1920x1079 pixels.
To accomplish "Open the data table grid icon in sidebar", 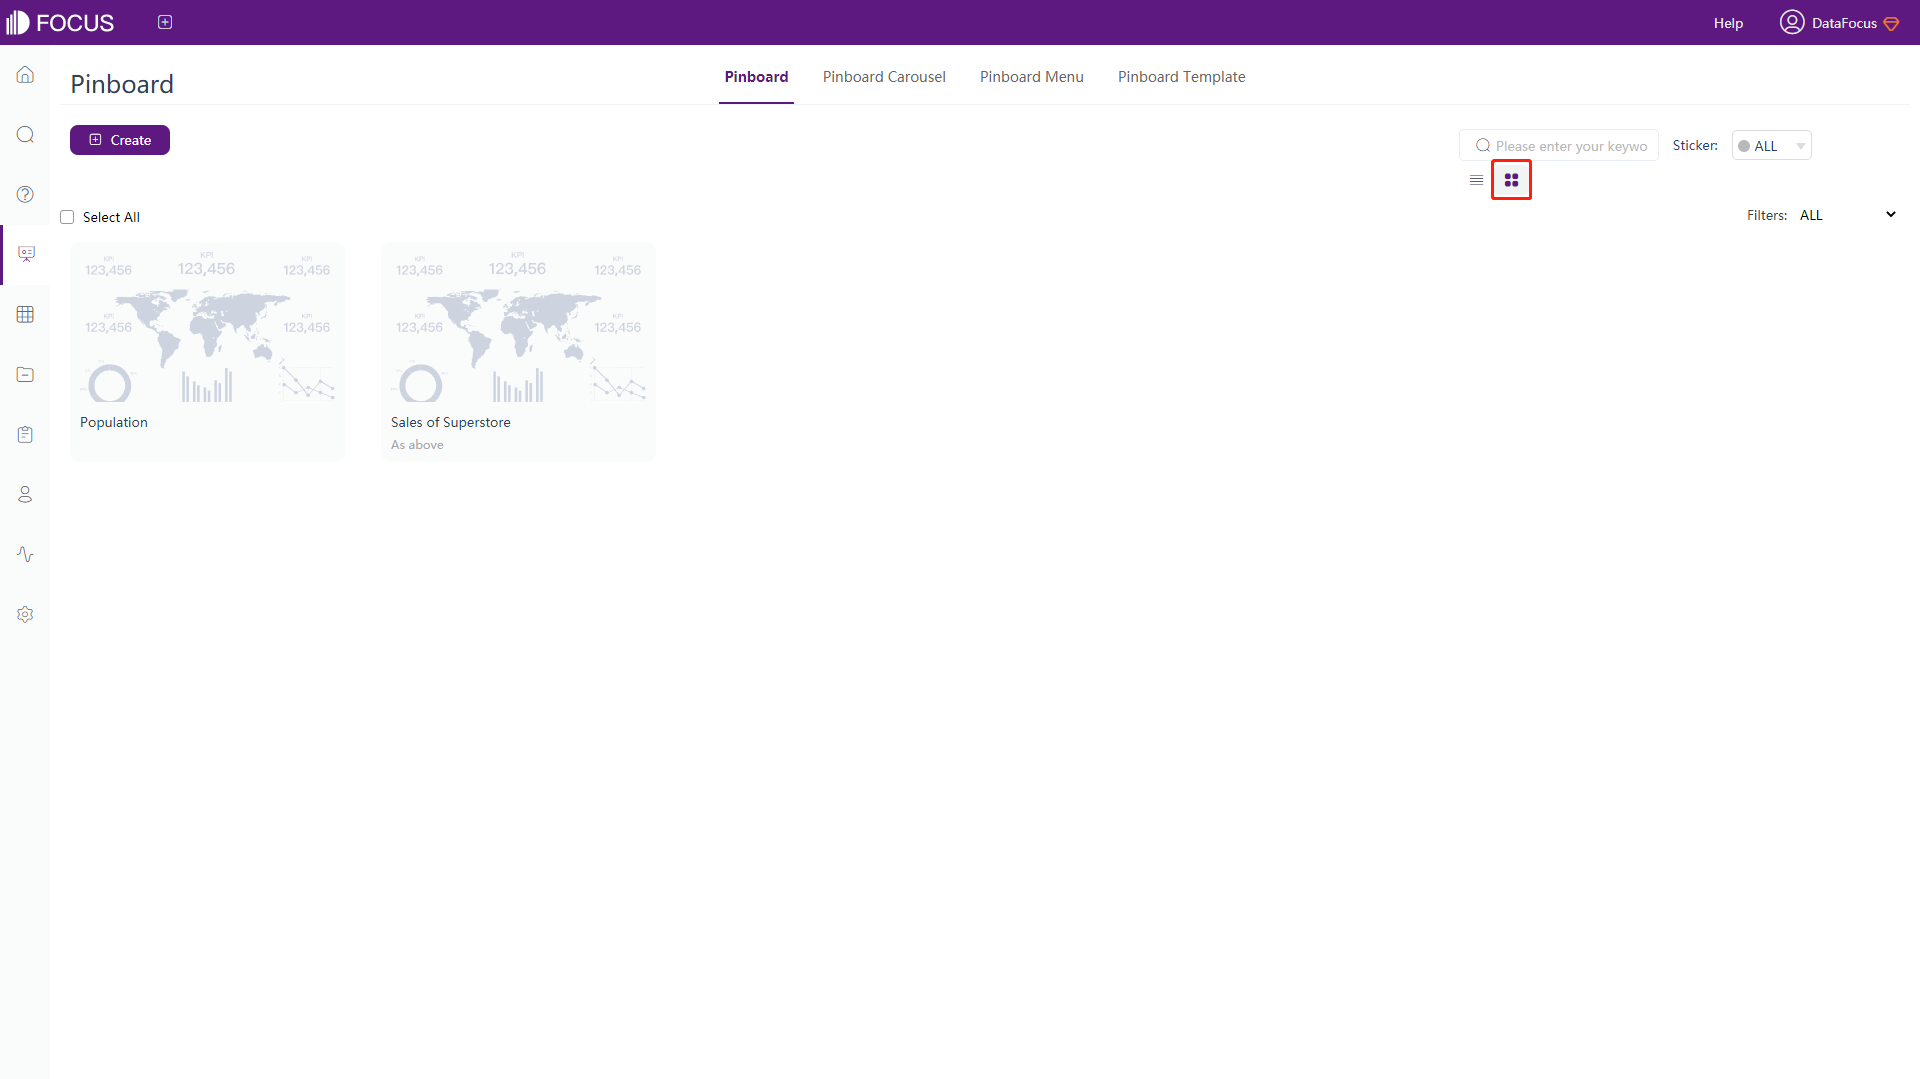I will 25,314.
